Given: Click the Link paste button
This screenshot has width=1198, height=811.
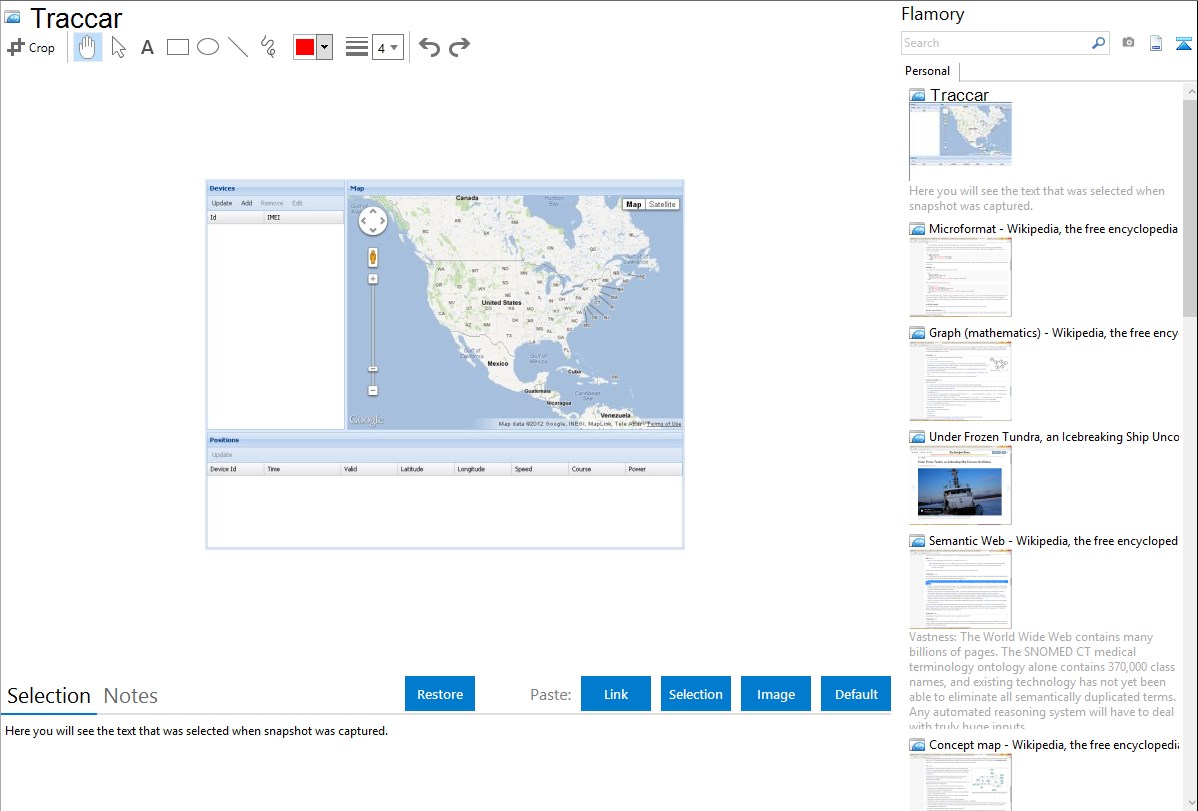Looking at the screenshot, I should [616, 694].
